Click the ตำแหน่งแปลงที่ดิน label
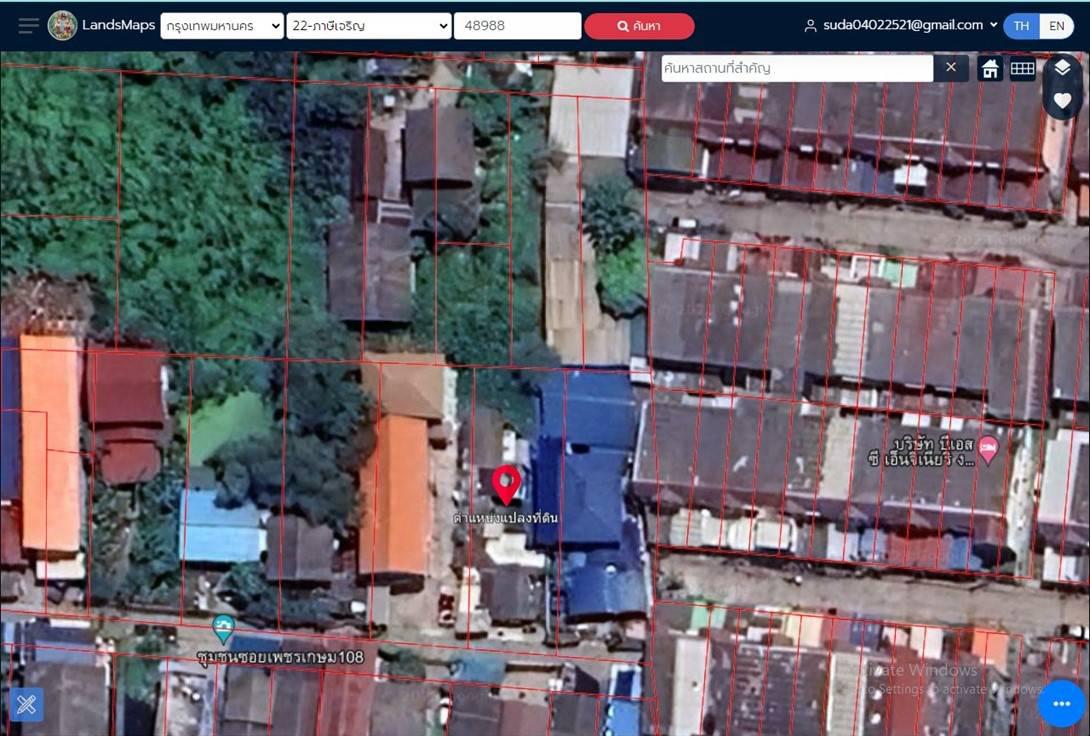 (x=505, y=518)
